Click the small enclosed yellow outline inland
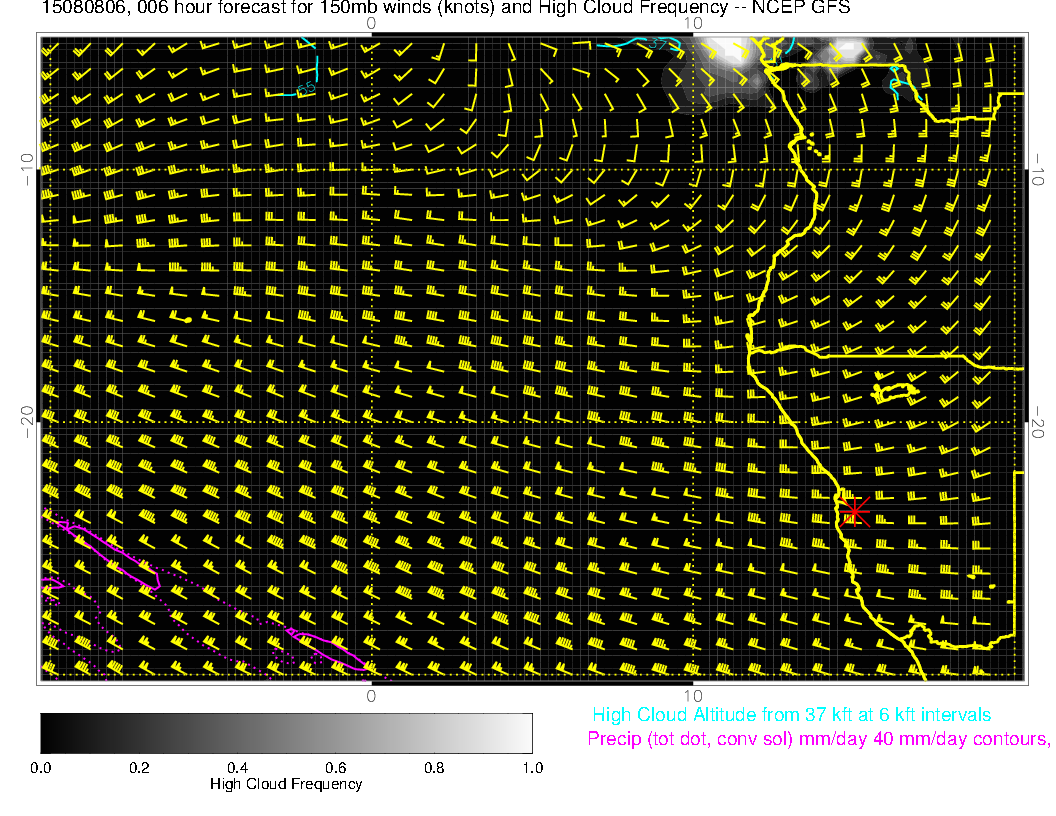1056x816 pixels. pyautogui.click(x=896, y=390)
